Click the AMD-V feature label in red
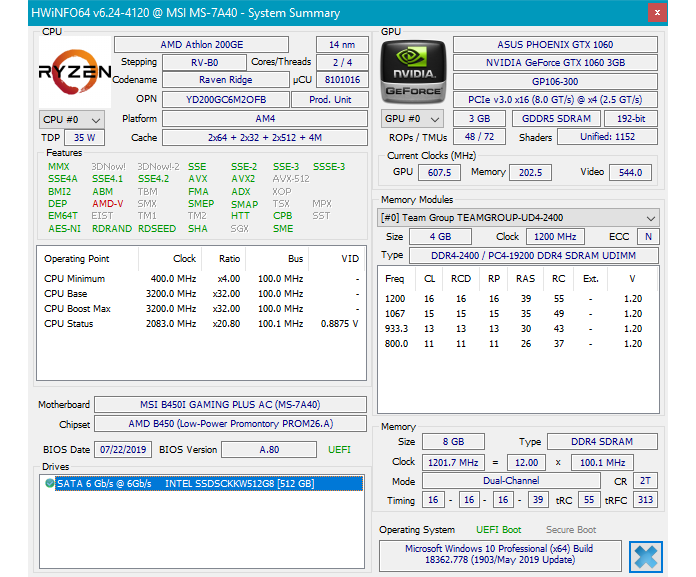 107,204
